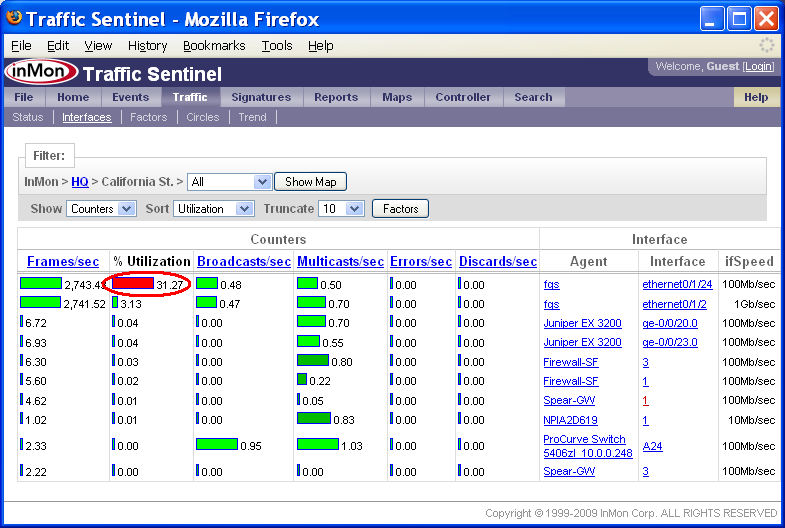The height and width of the screenshot is (528, 785).
Task: Open the ethernet0/1/2 interface link
Action: point(674,304)
